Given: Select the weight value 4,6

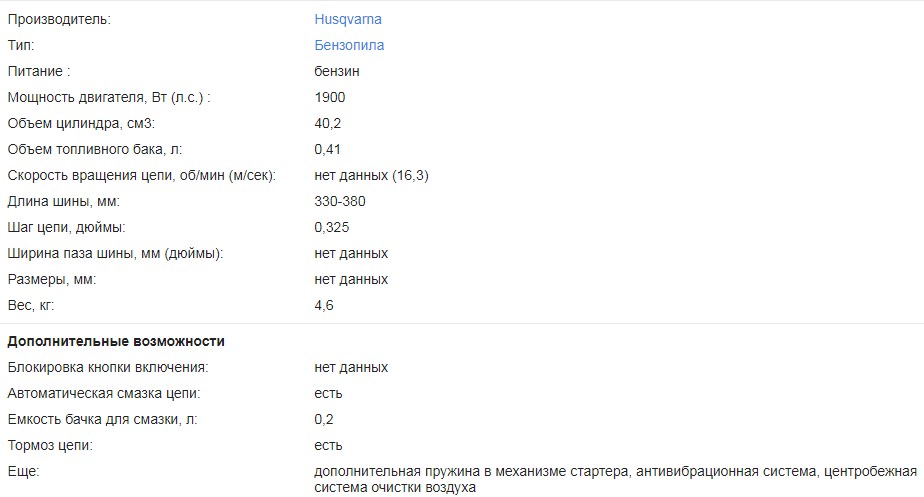Looking at the screenshot, I should click(x=324, y=305).
